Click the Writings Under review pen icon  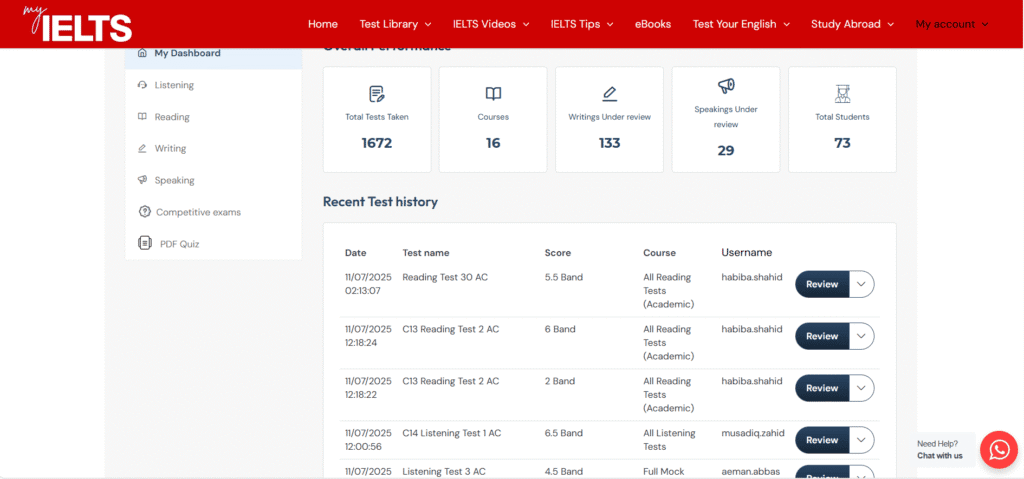tap(609, 94)
